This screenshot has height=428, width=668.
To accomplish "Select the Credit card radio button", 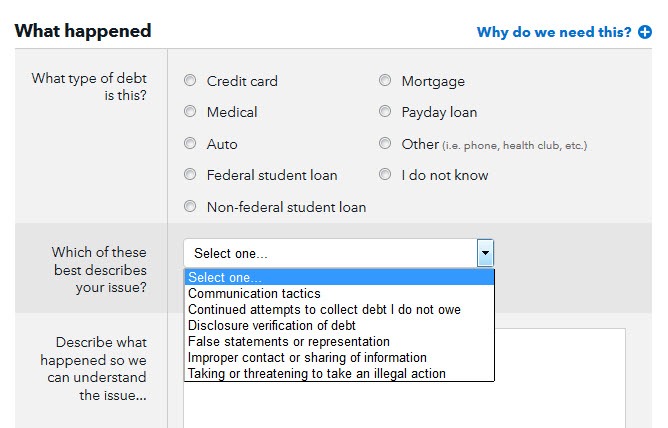I will pyautogui.click(x=190, y=81).
